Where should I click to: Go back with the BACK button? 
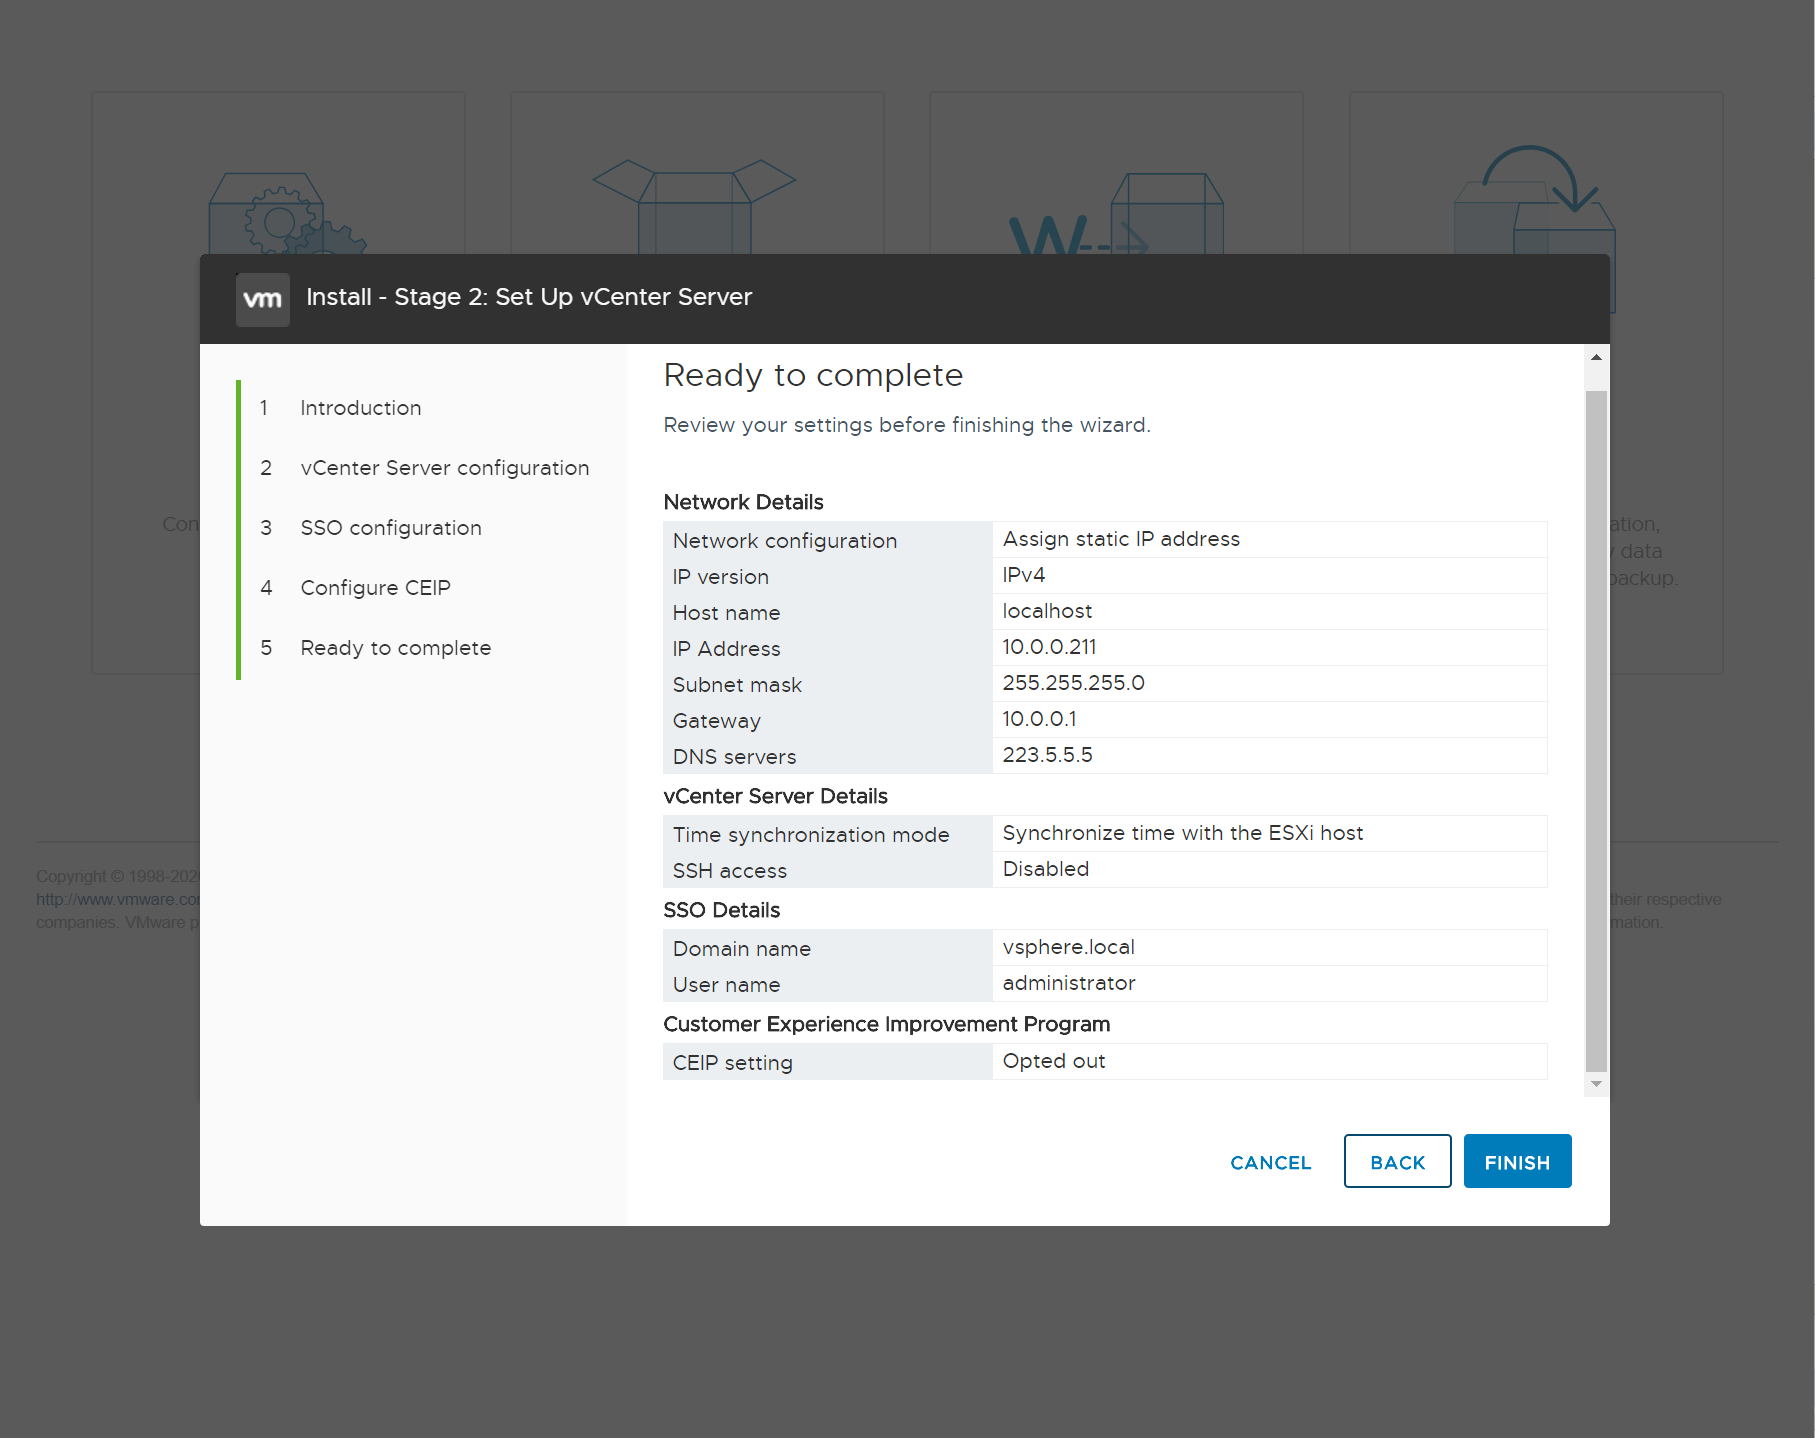(1398, 1161)
